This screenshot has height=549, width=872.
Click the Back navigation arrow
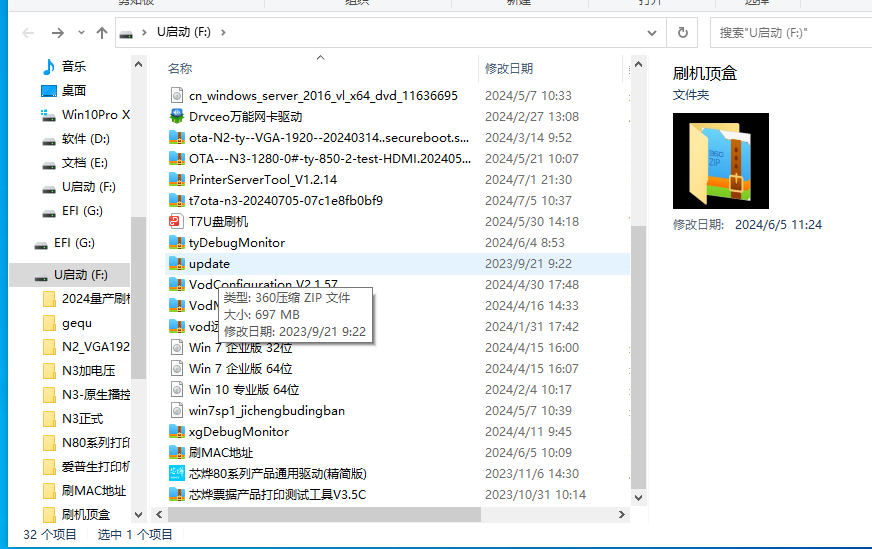tap(28, 33)
